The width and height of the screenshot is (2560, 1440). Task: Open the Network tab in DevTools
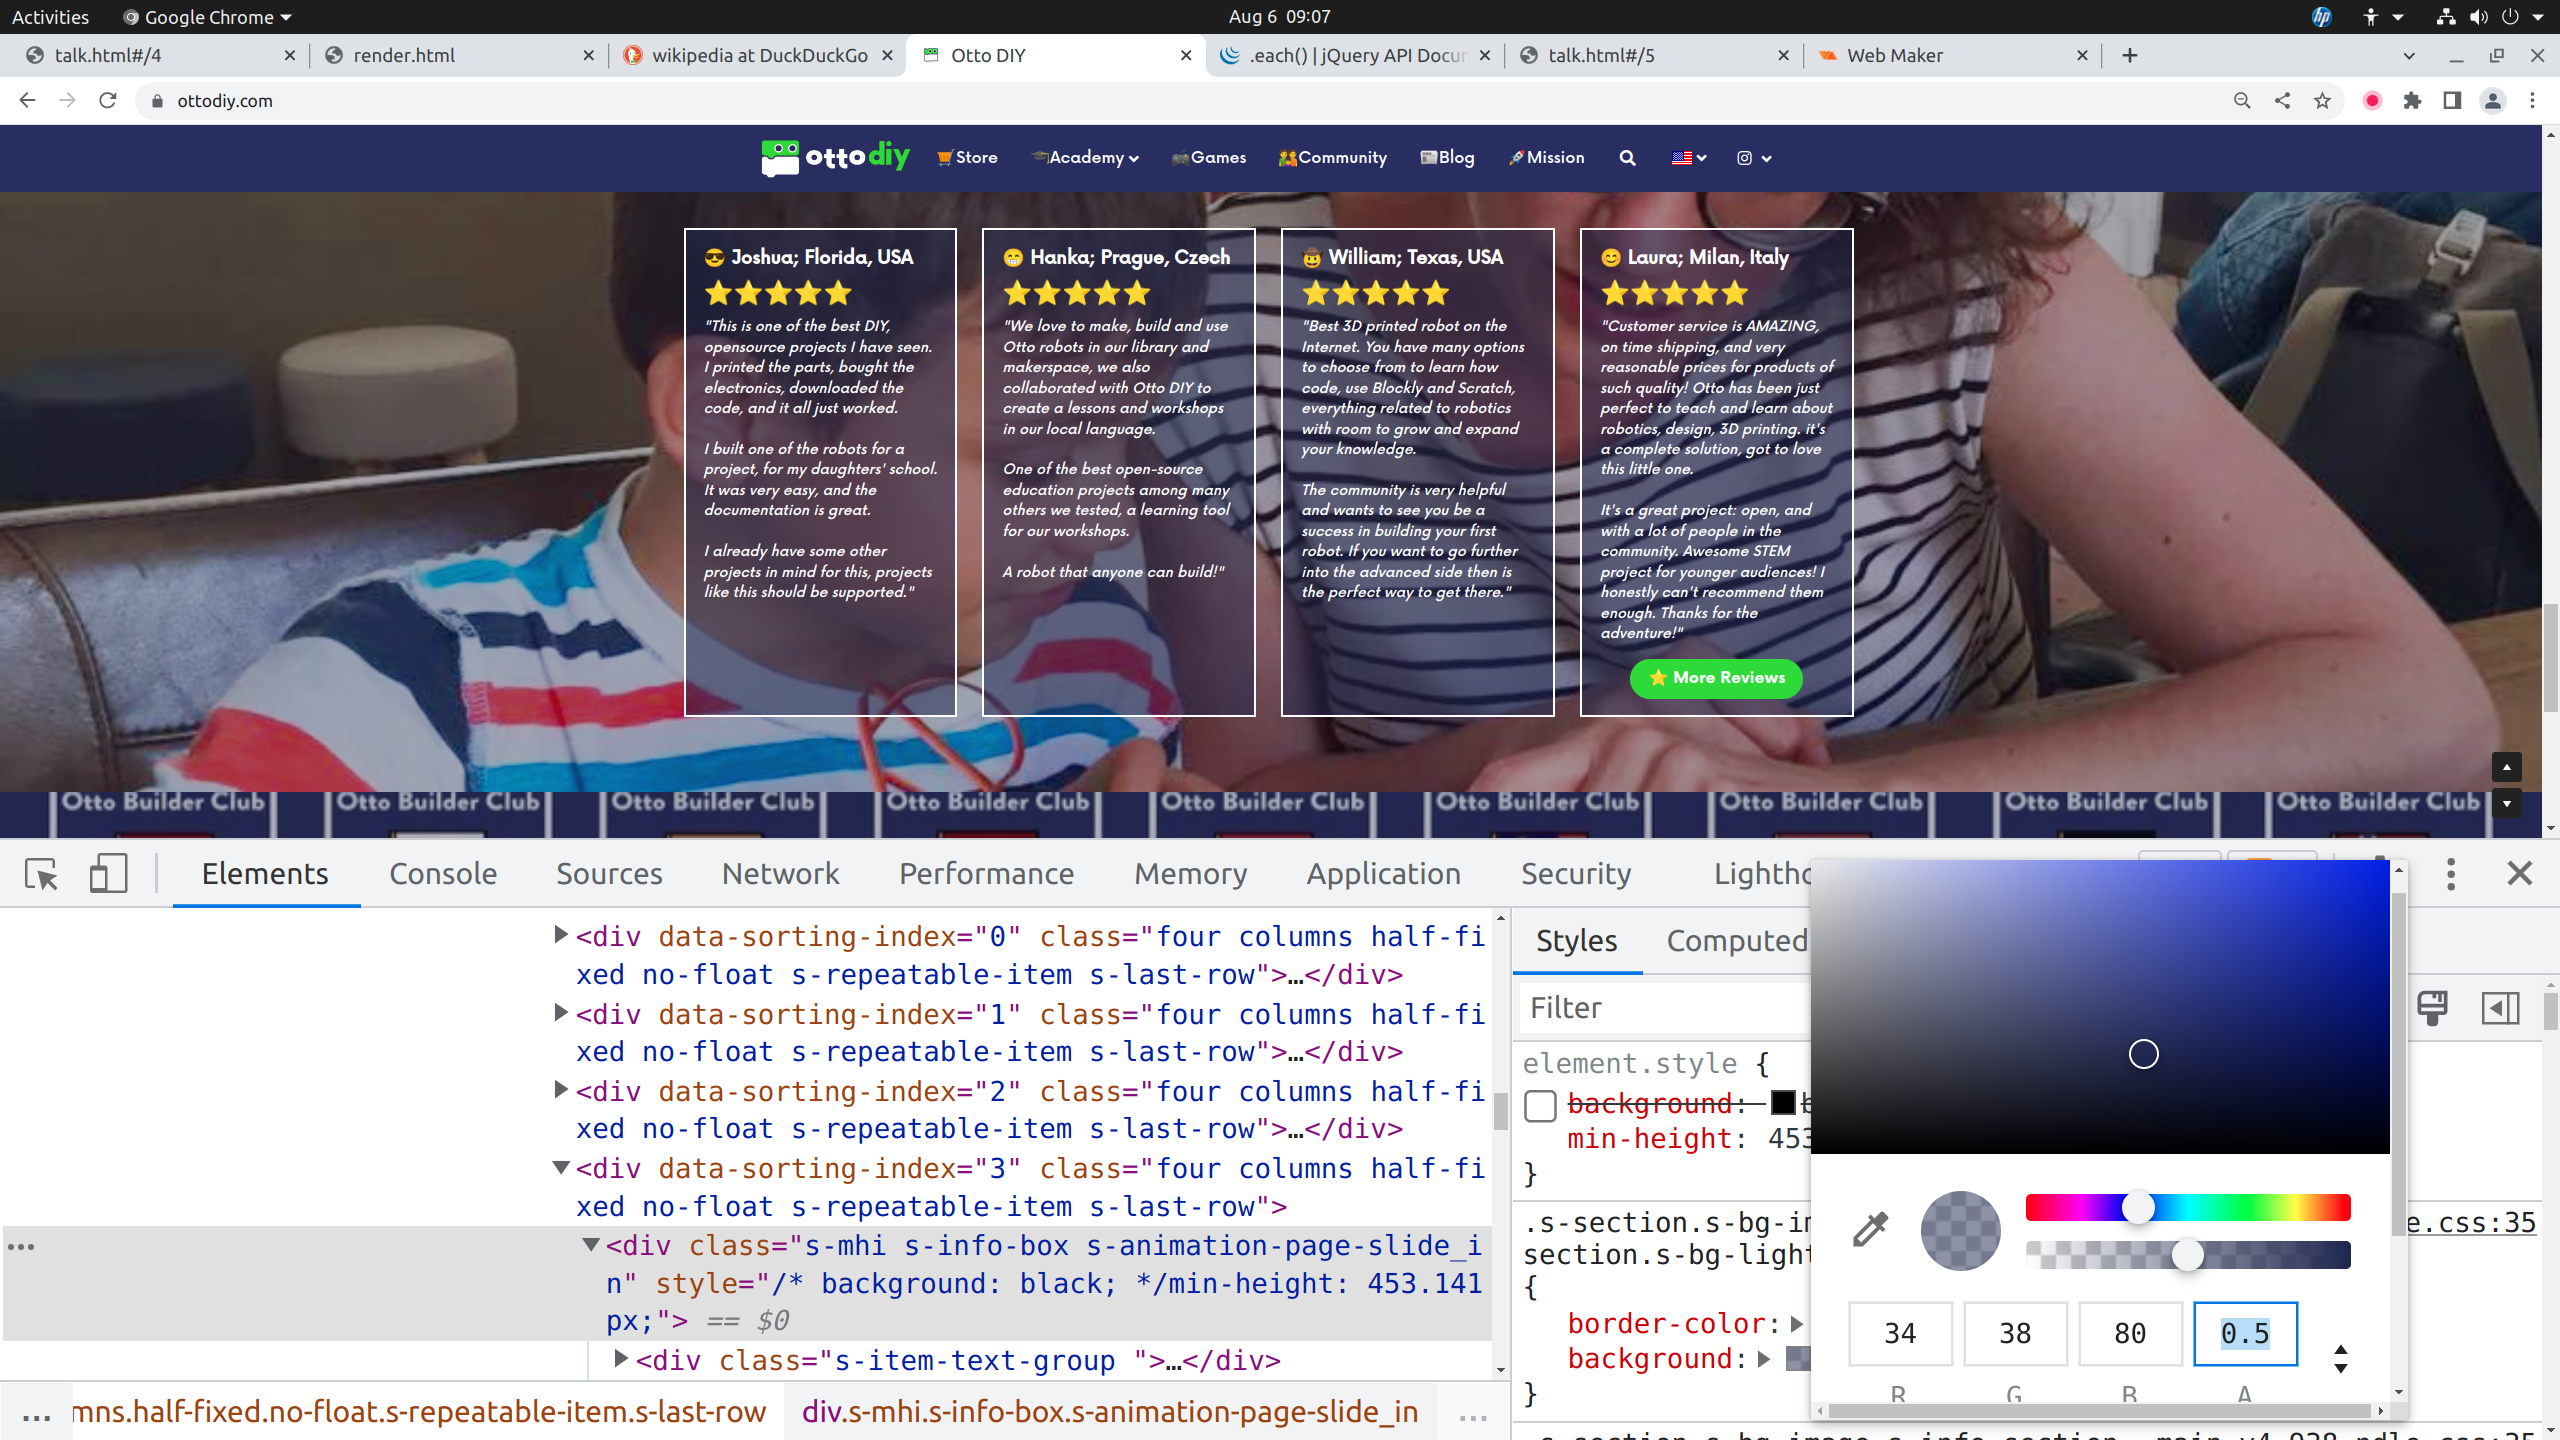coord(780,874)
